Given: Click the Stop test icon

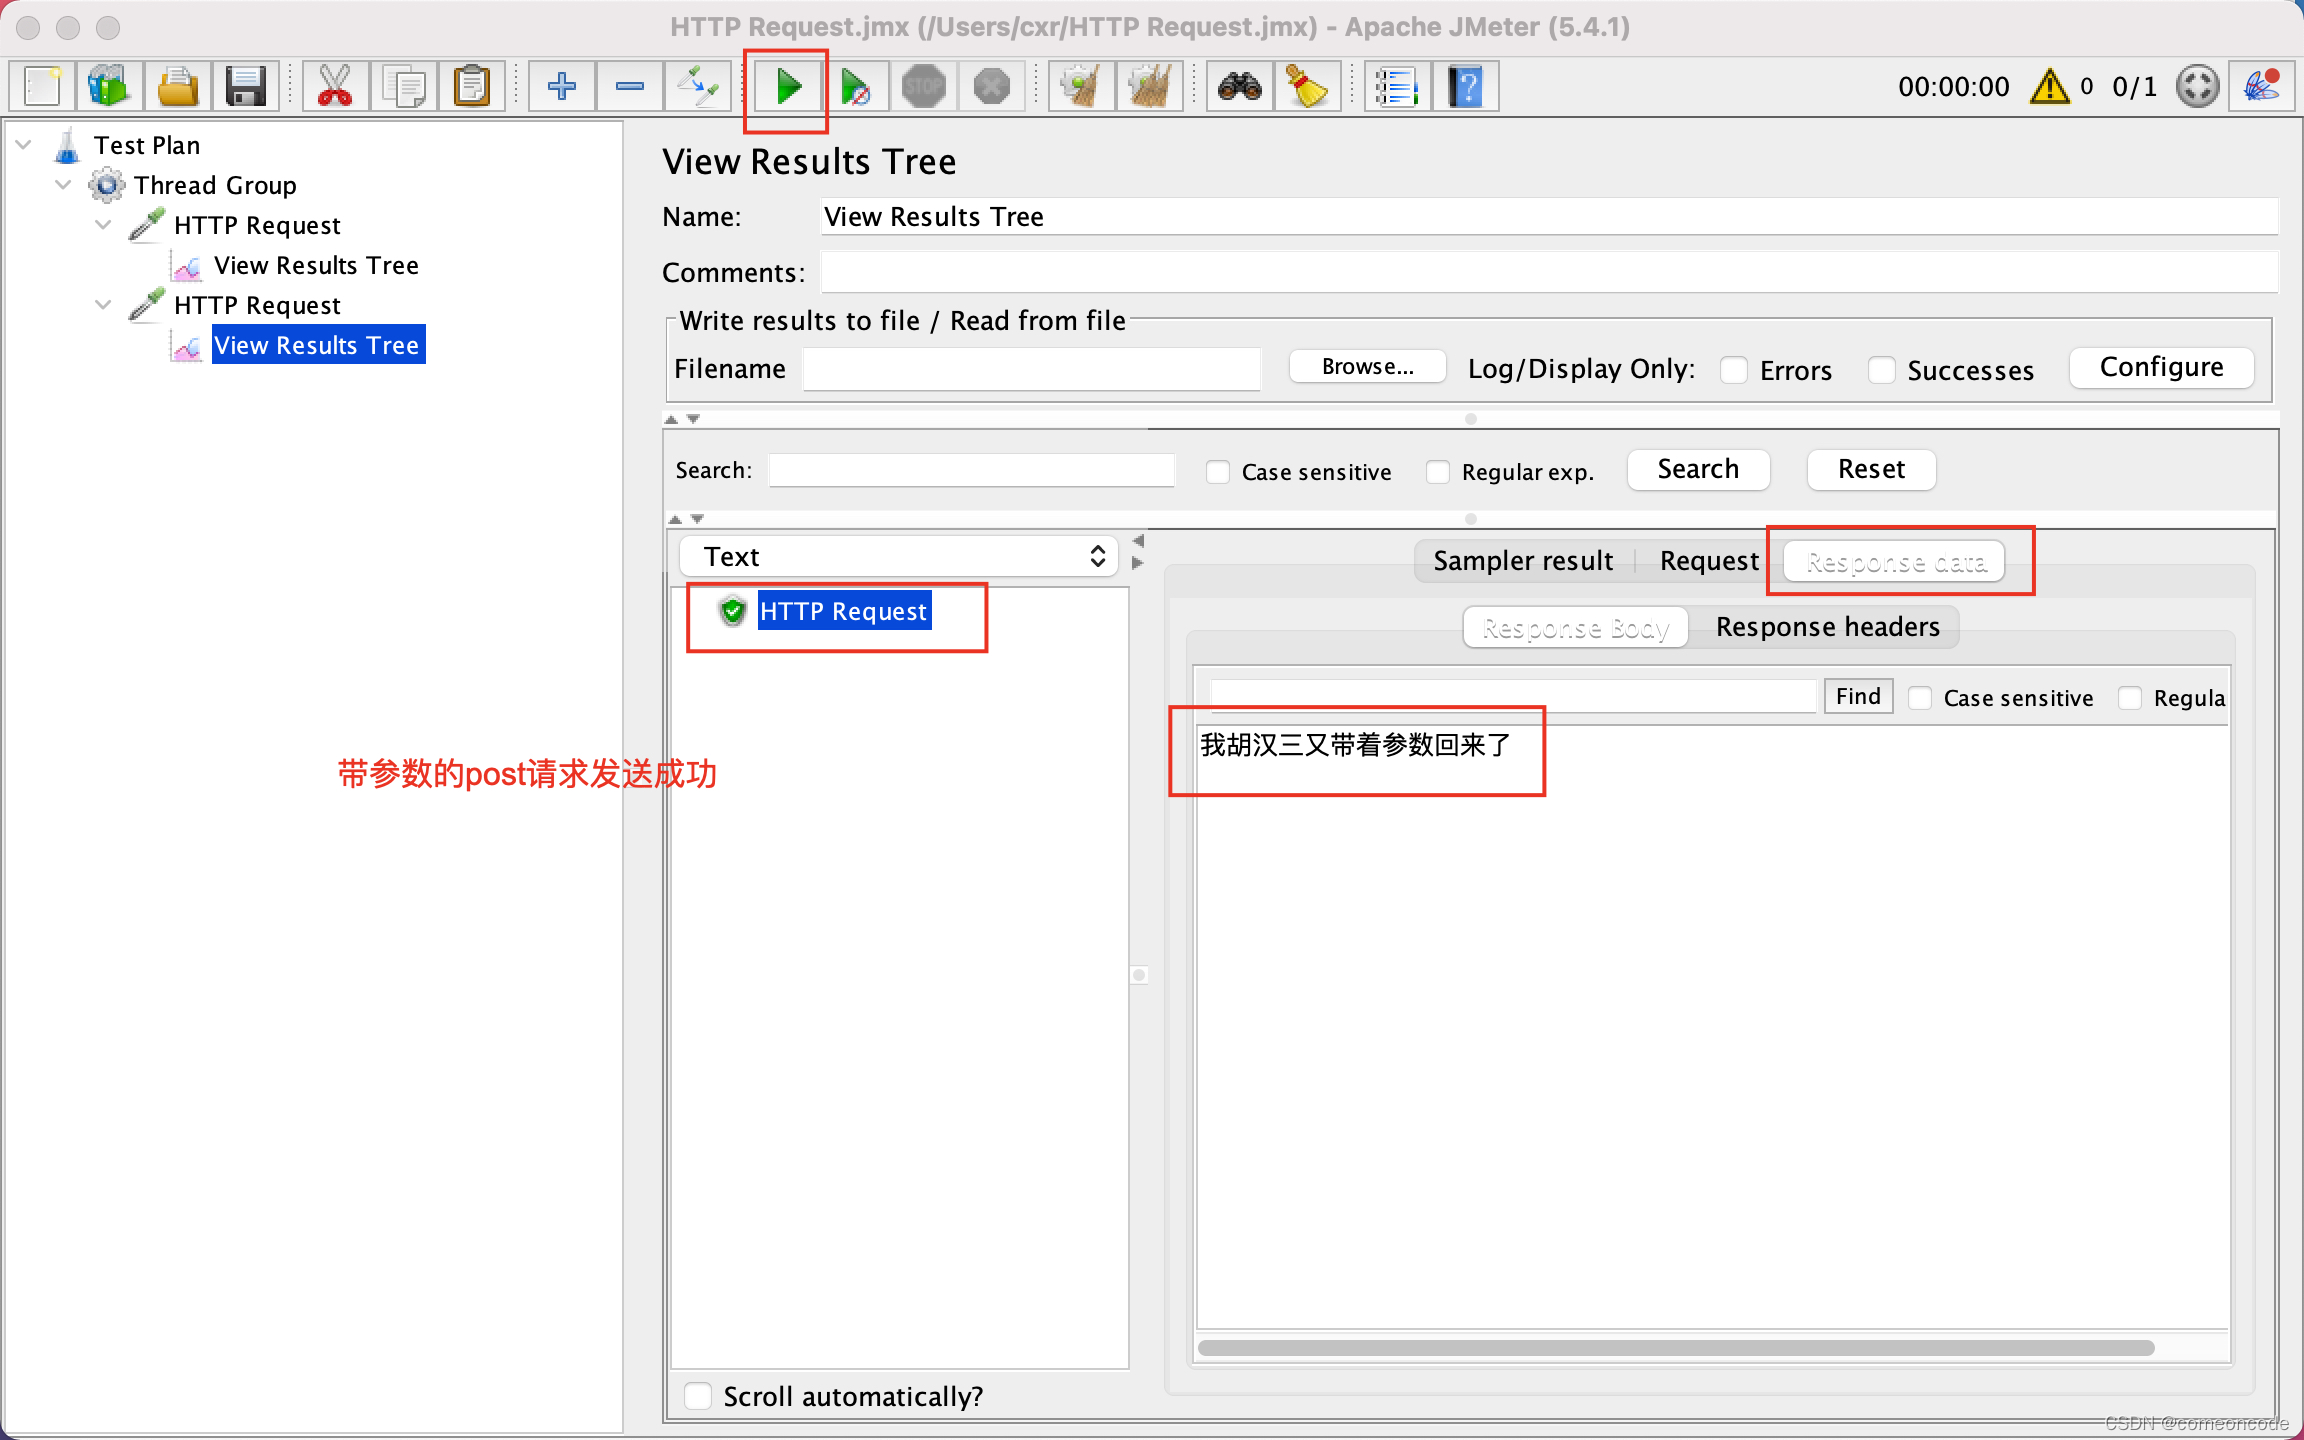Looking at the screenshot, I should pos(924,87).
